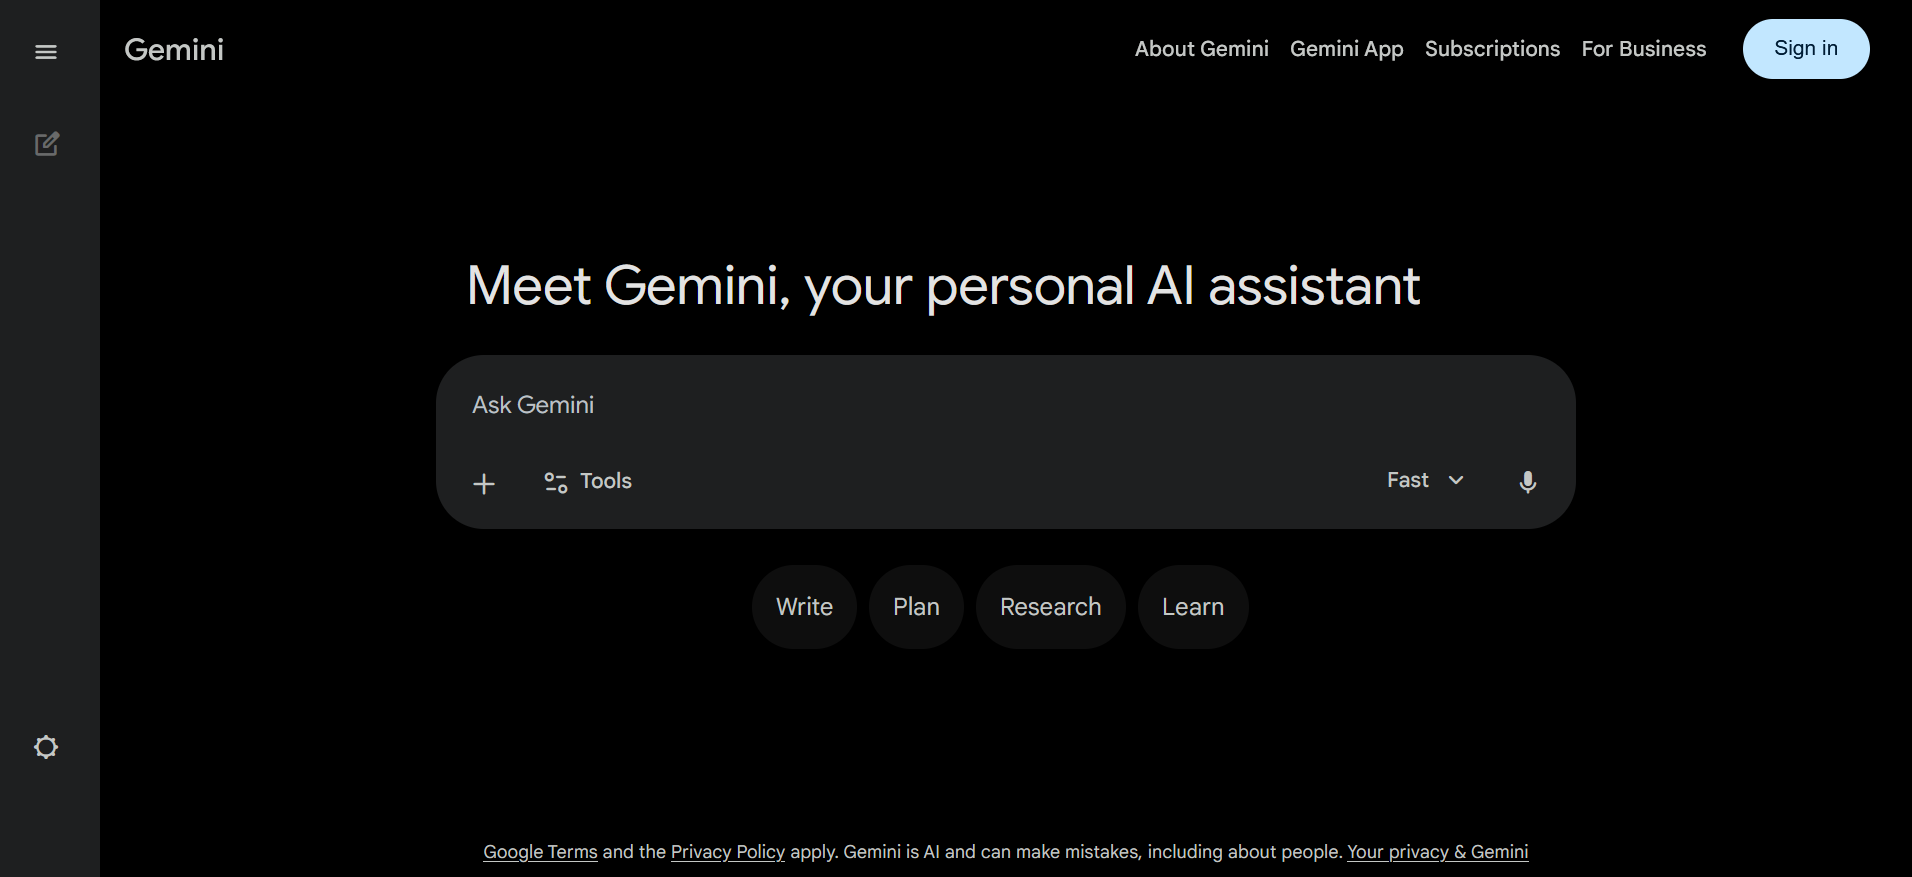Select the Research suggestion chip
Viewport: 1912px width, 877px height.
click(x=1050, y=606)
